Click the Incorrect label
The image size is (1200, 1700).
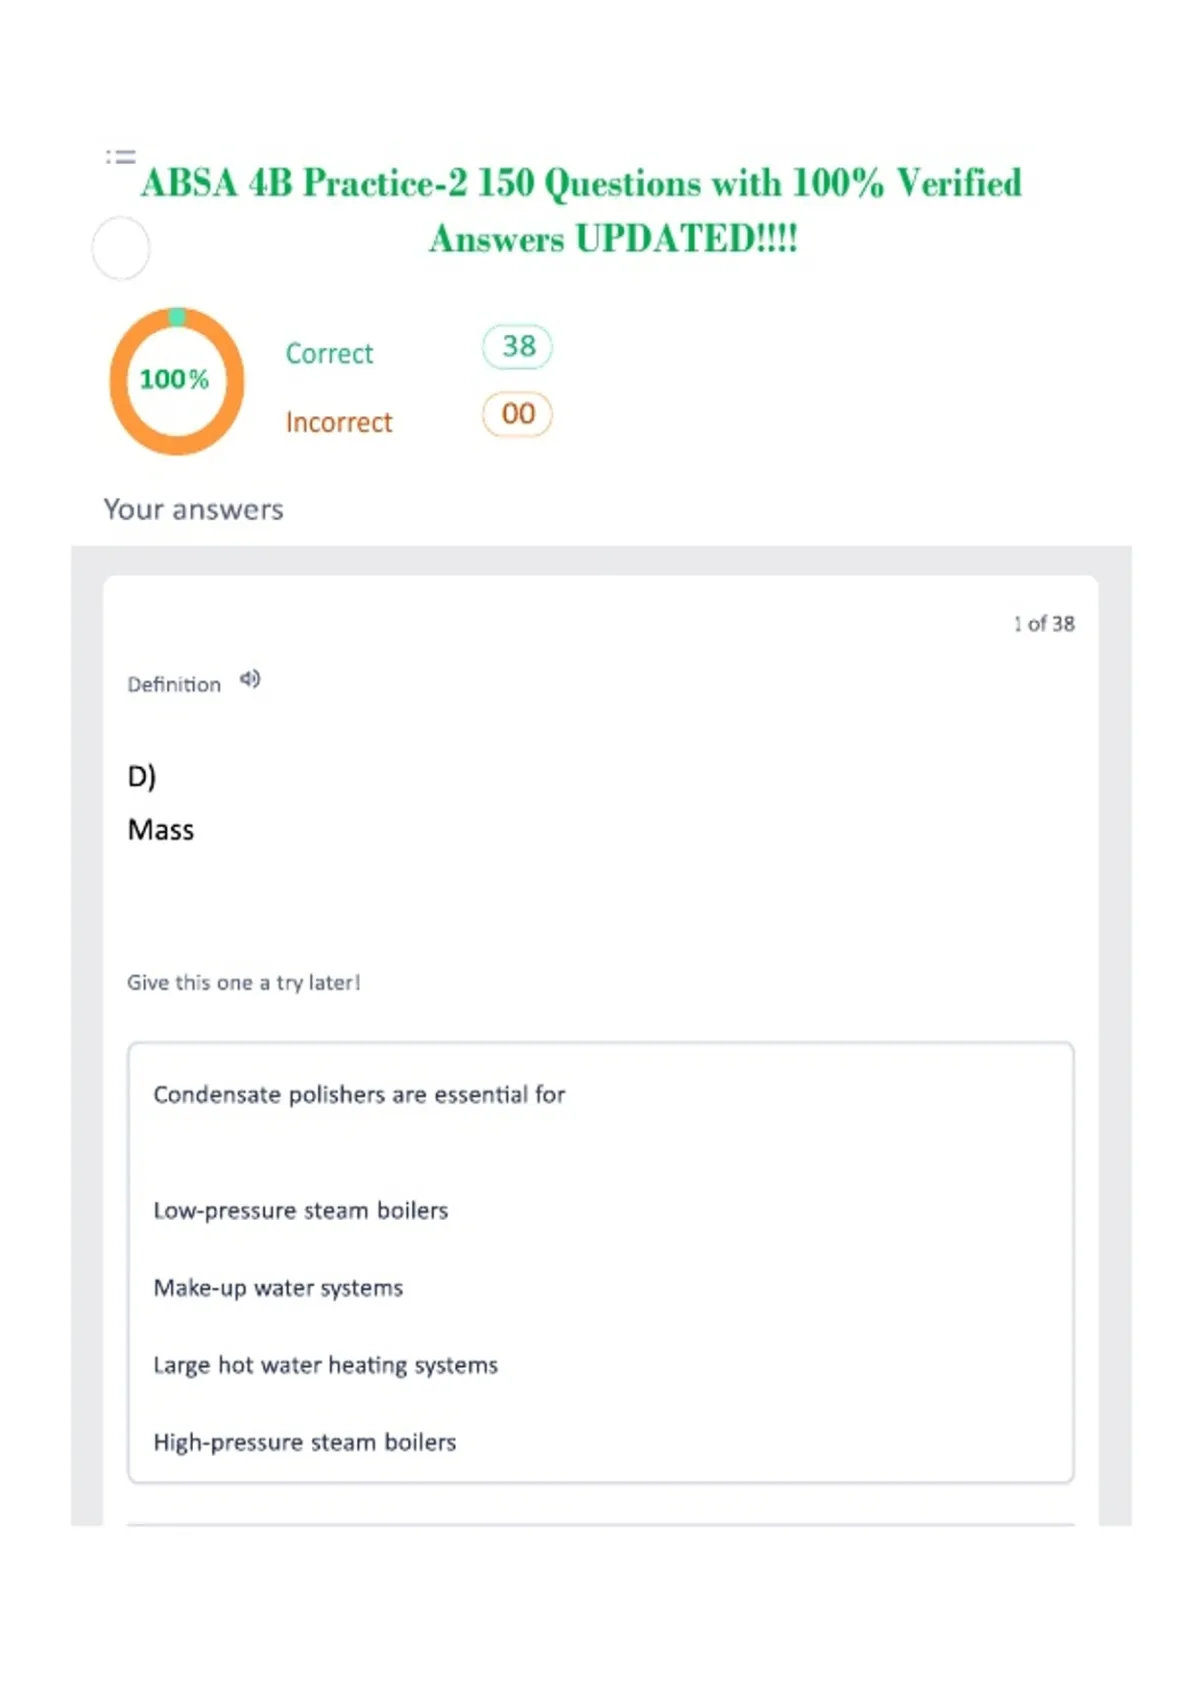339,422
